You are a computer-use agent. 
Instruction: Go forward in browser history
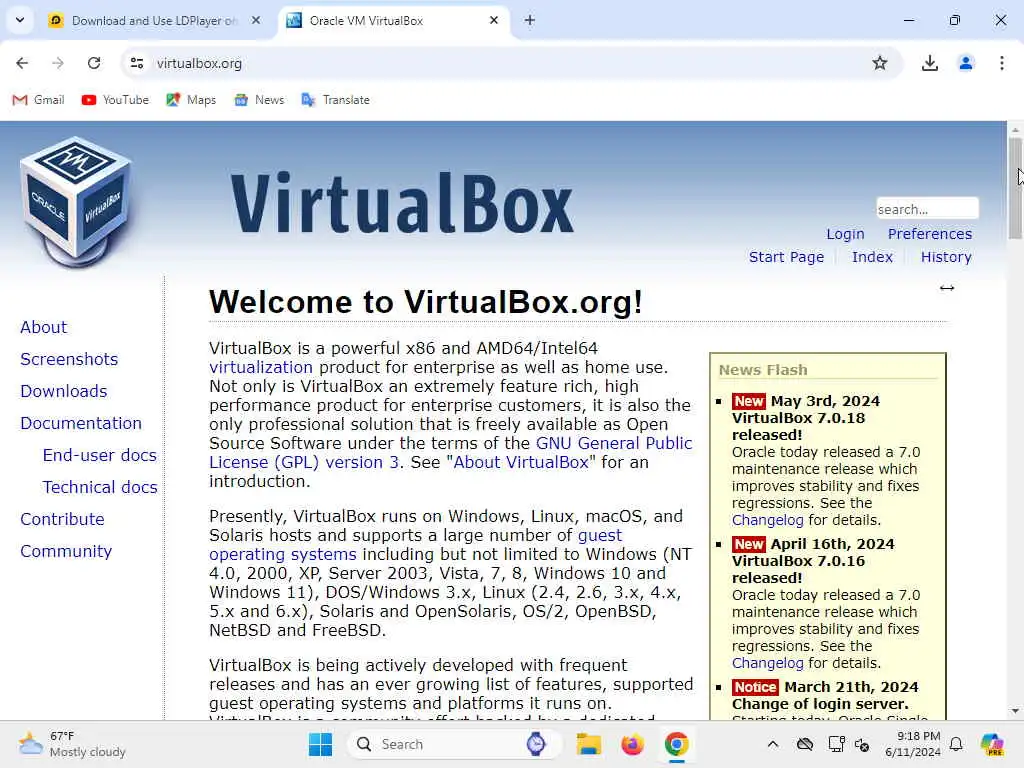click(x=58, y=63)
